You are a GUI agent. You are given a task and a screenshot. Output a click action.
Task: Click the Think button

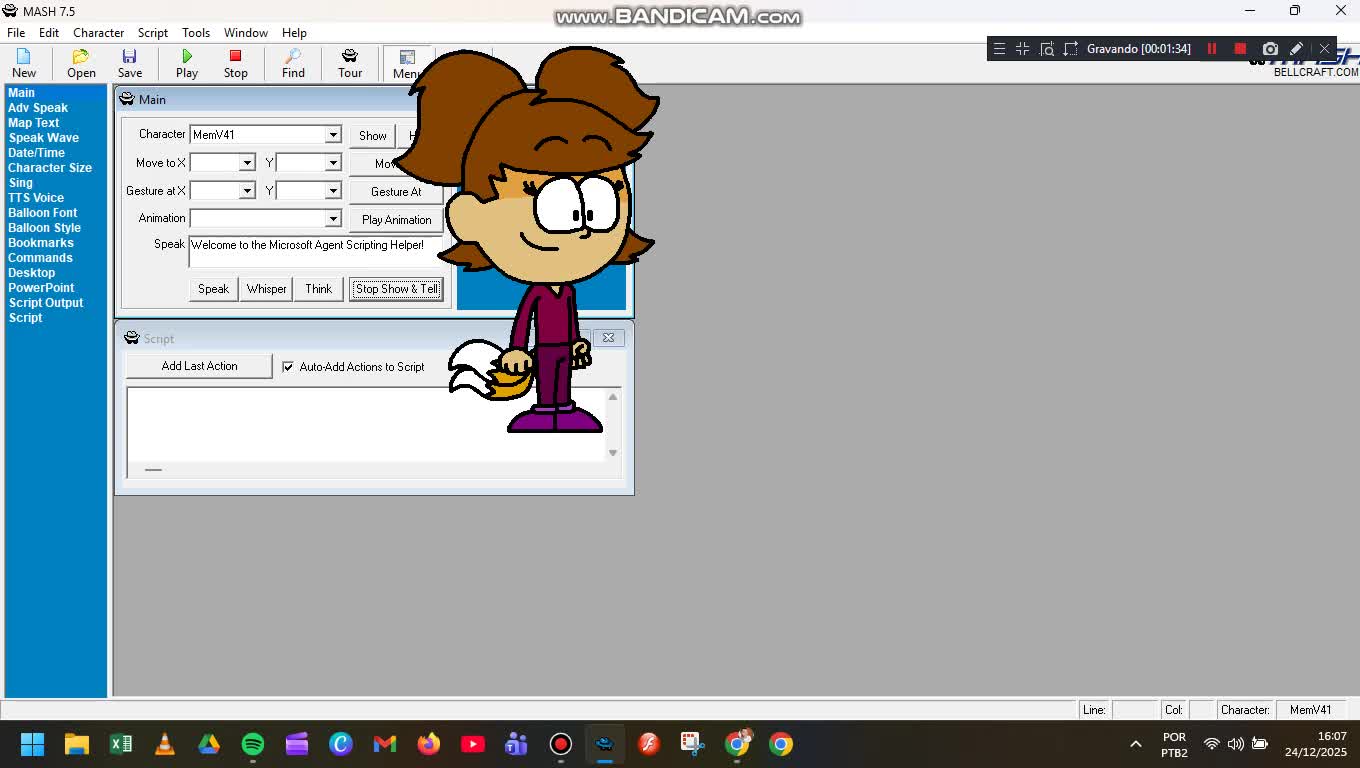pos(318,289)
